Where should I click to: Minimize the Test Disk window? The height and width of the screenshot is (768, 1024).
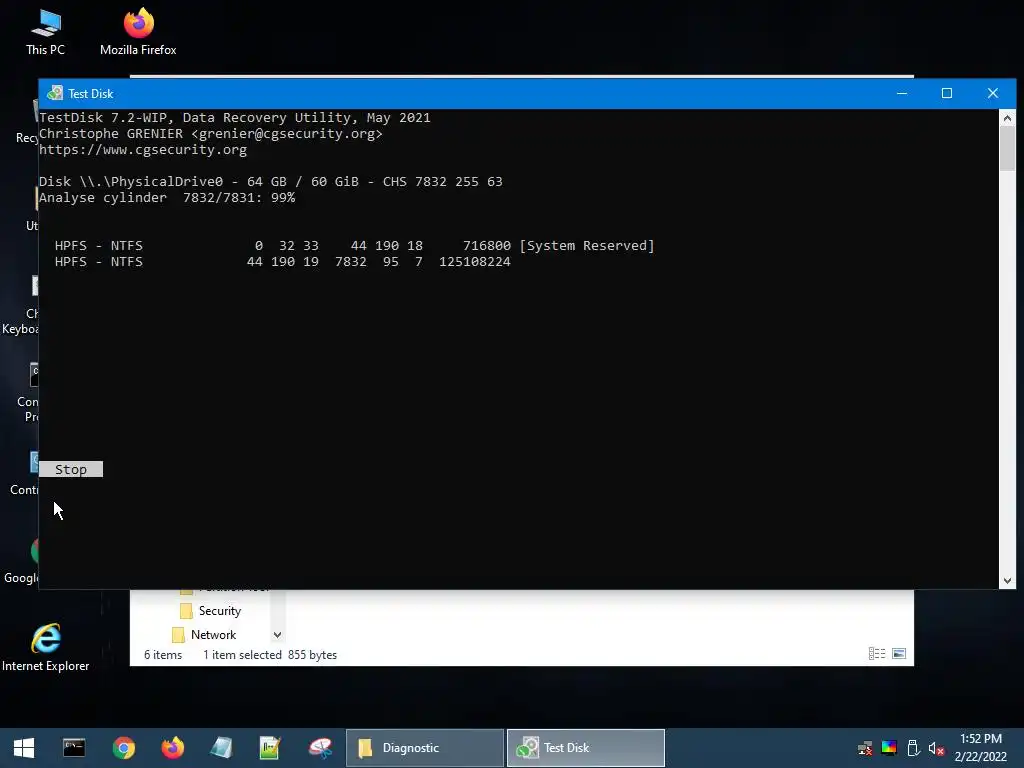(902, 93)
